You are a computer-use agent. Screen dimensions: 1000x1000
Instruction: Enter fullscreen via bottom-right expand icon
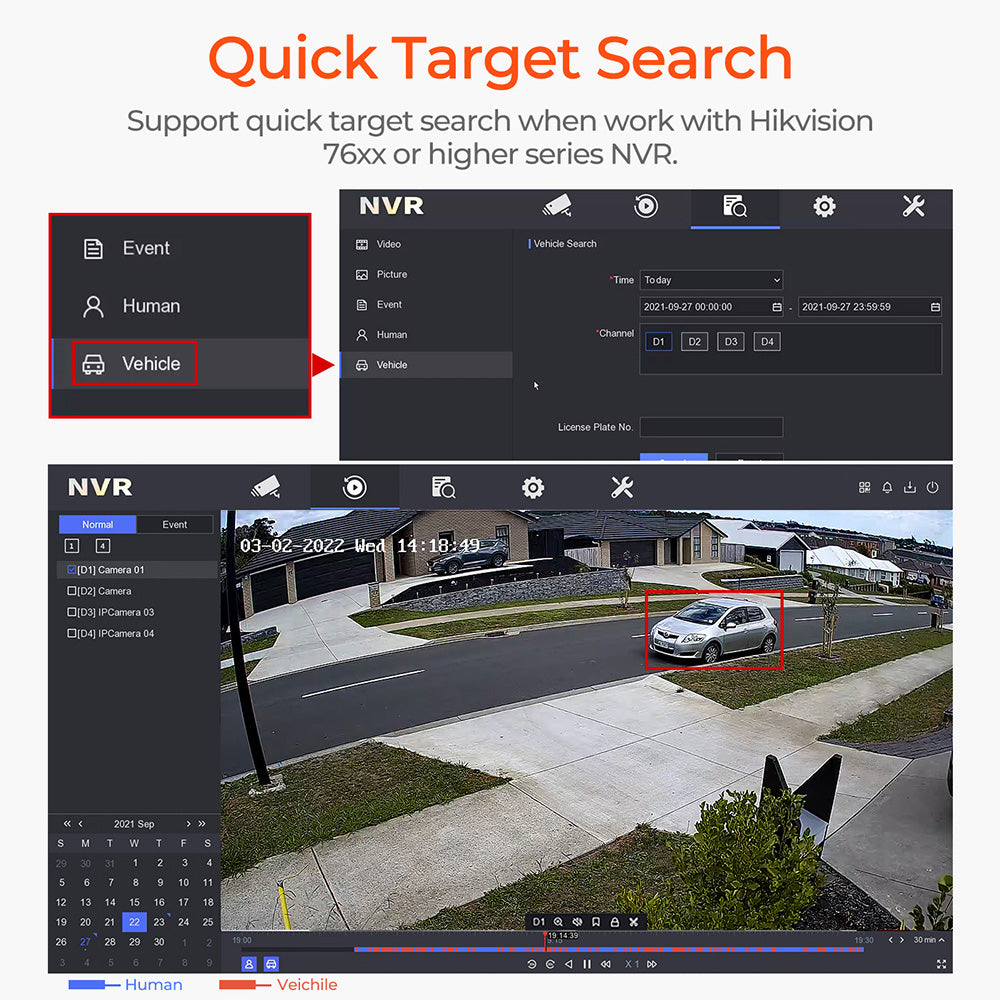click(x=941, y=964)
